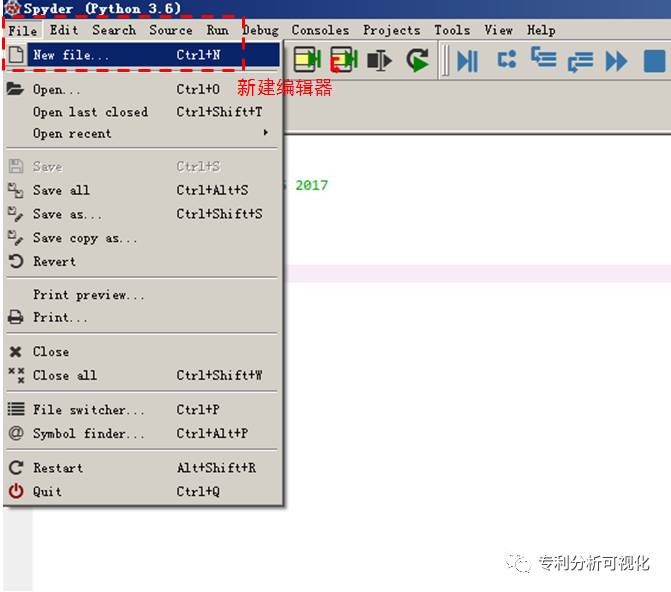Image resolution: width=671 pixels, height=592 pixels.
Task: Open the Source menu
Action: [171, 30]
